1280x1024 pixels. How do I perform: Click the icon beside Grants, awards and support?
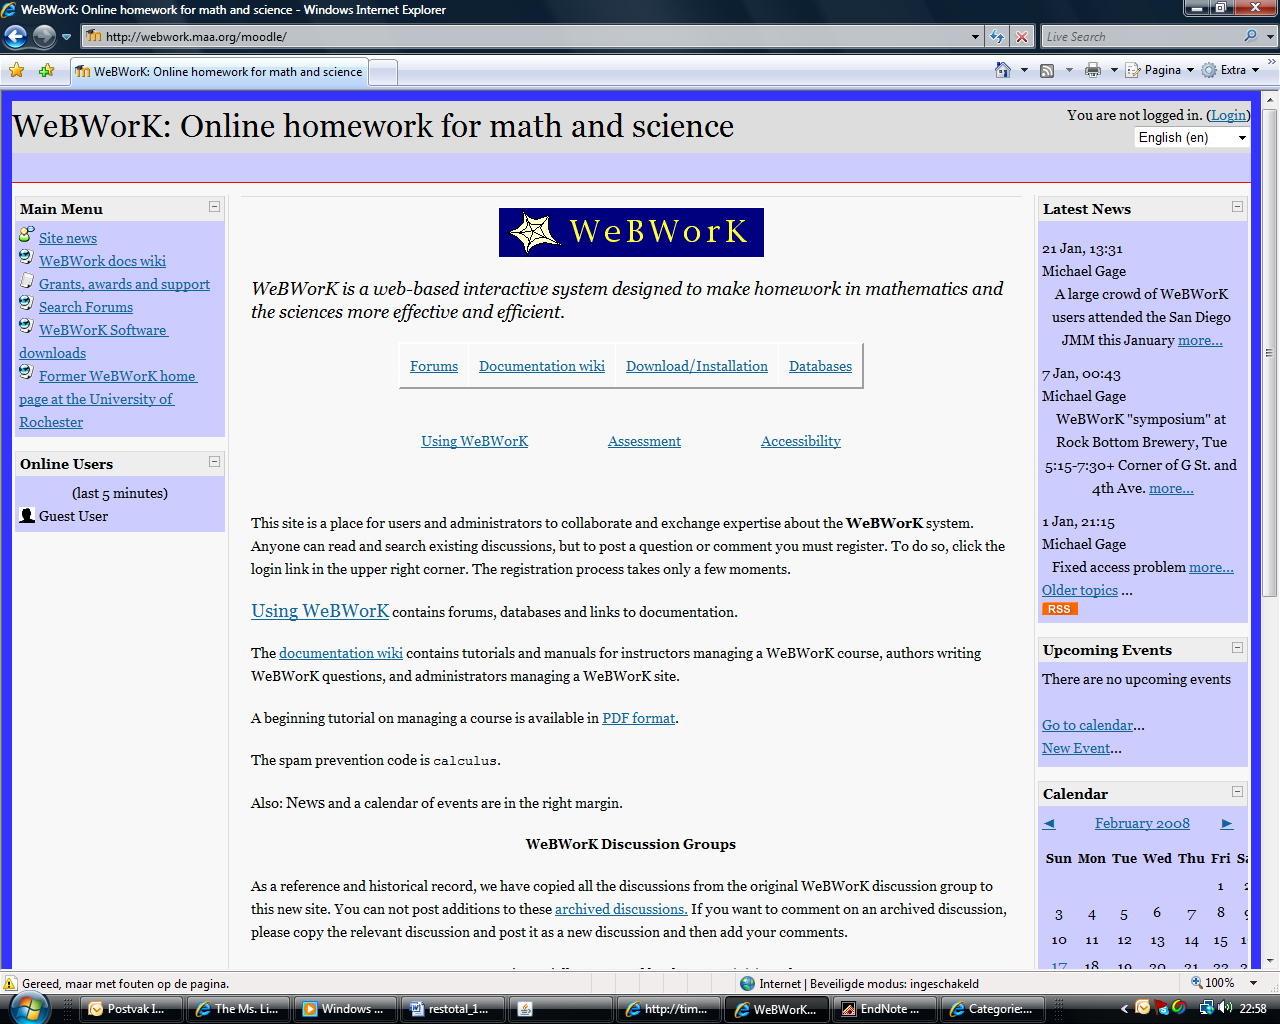click(27, 281)
